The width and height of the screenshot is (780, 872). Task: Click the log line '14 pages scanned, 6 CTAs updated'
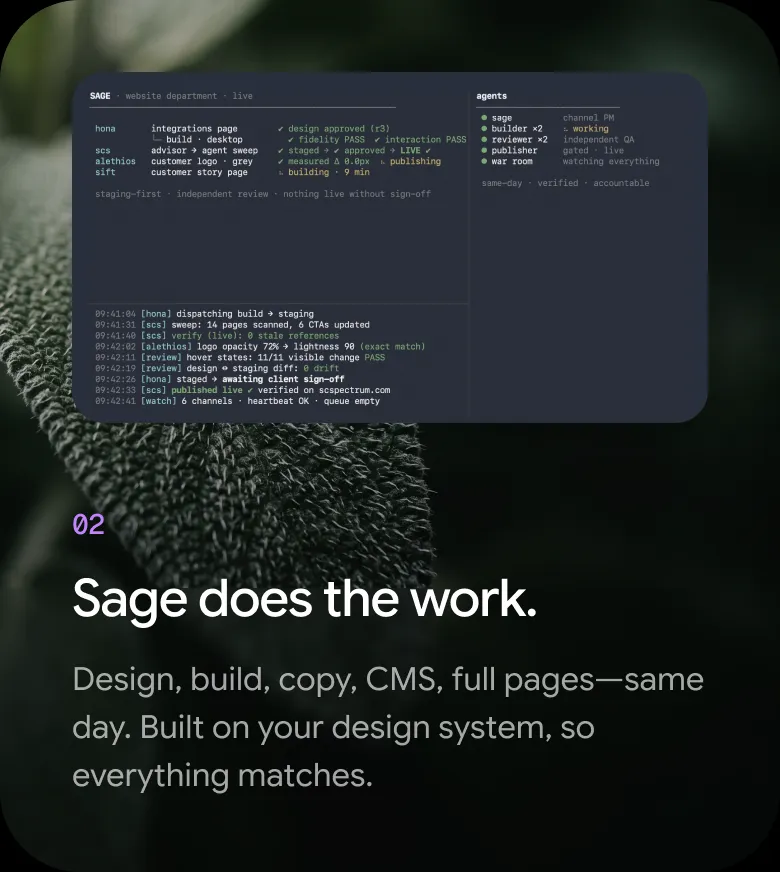[232, 325]
